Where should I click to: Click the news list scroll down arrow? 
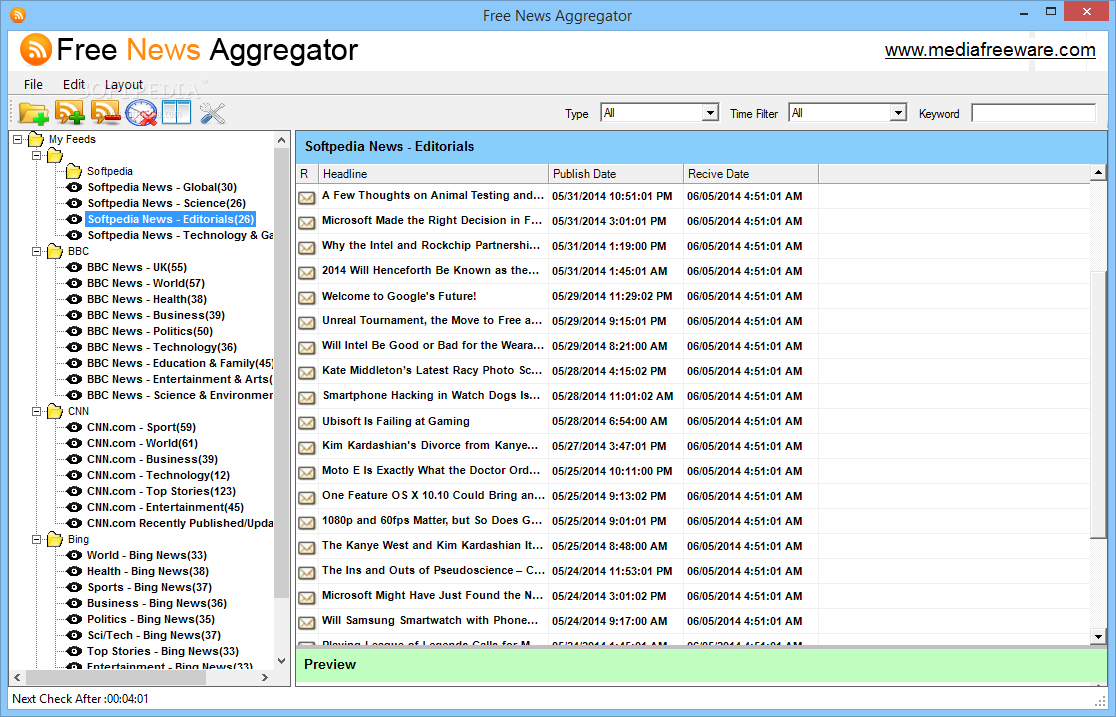coord(1098,637)
